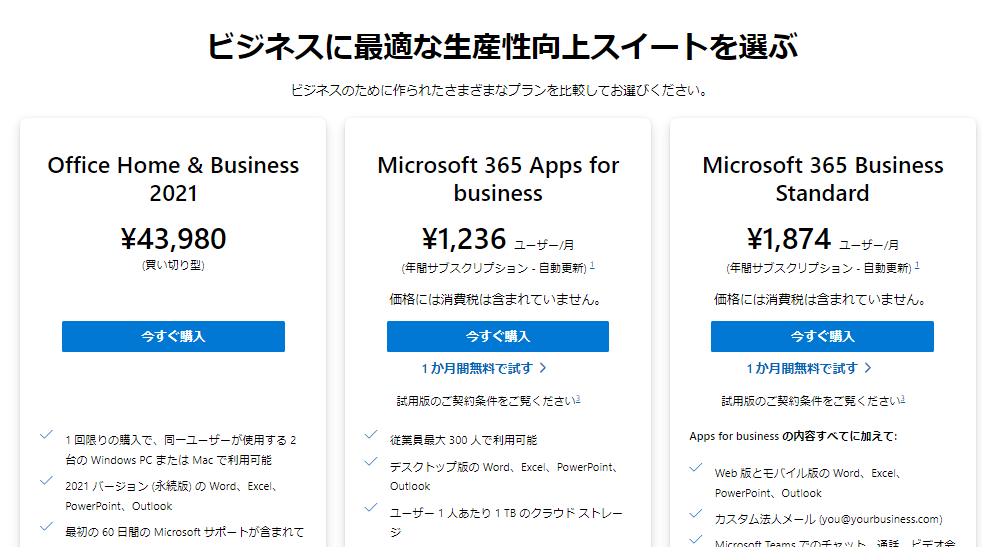Click the page heading ビジネスに最適な生産性向上スイートを選ぶ

coord(502,47)
